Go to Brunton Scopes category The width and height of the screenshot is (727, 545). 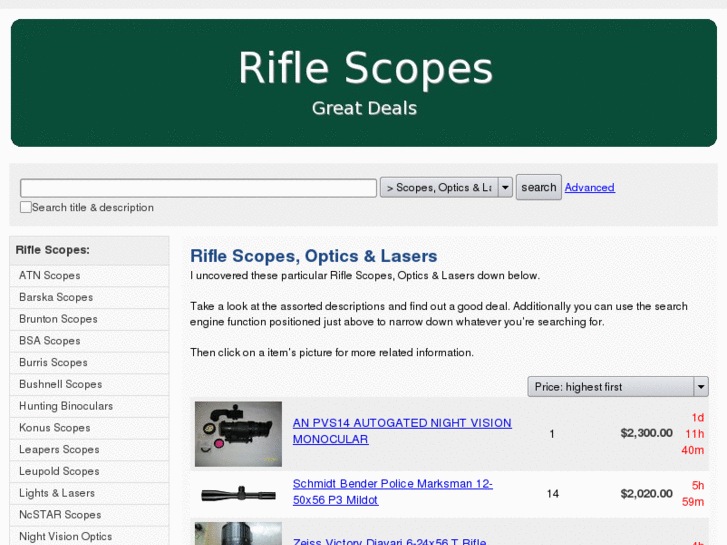pyautogui.click(x=58, y=319)
